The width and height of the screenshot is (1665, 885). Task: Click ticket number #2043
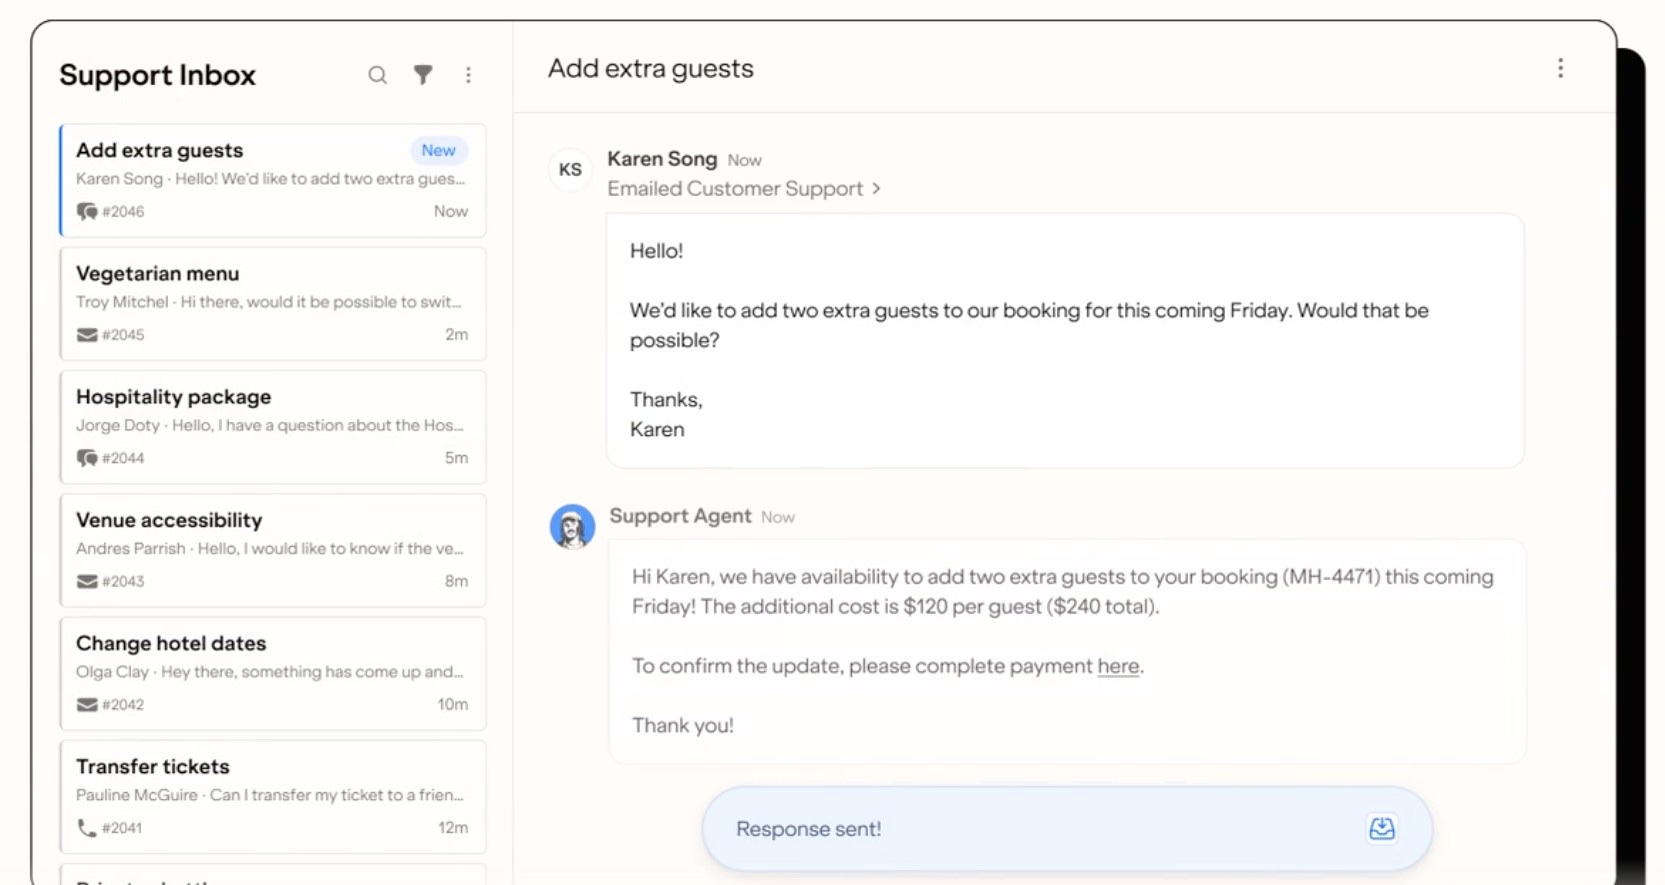(x=123, y=581)
